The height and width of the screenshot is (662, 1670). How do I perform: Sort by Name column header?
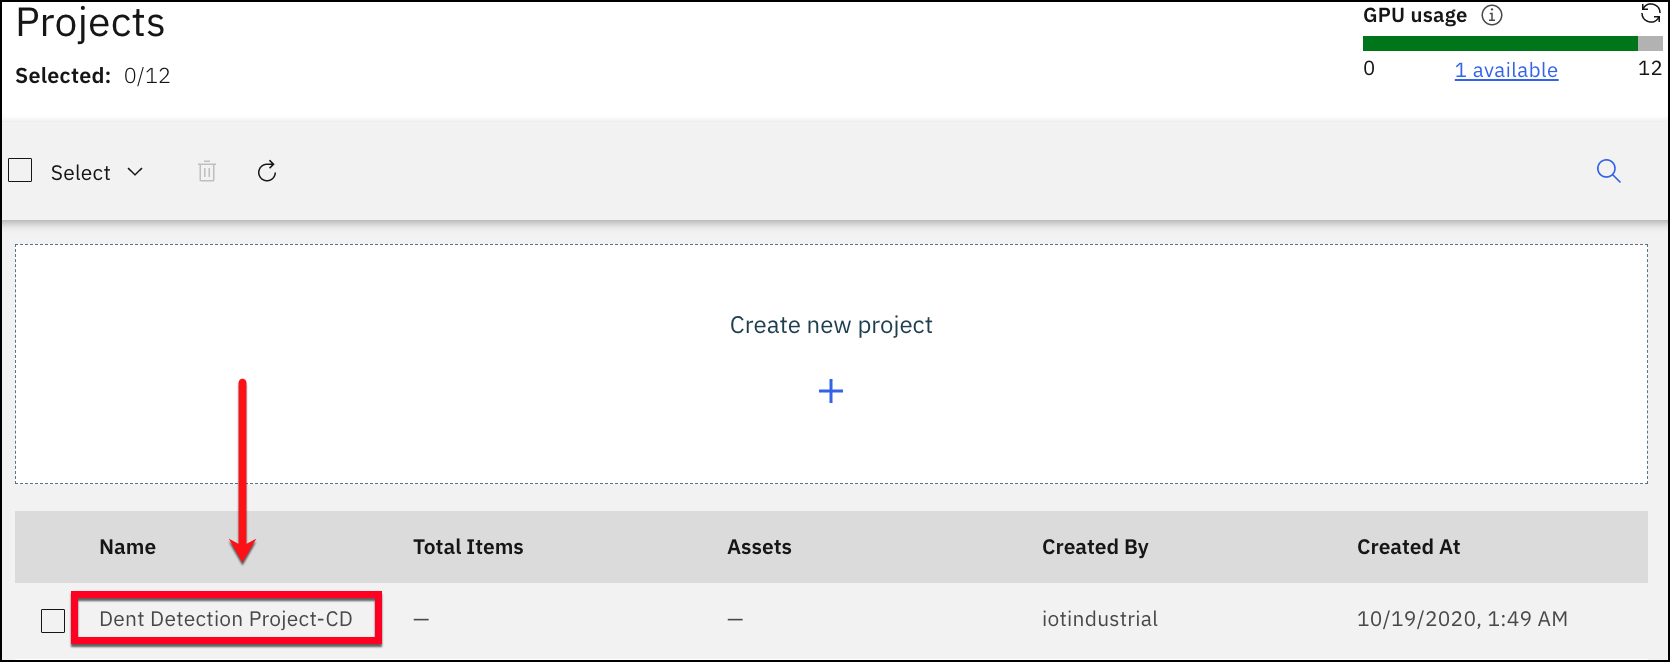pyautogui.click(x=128, y=547)
